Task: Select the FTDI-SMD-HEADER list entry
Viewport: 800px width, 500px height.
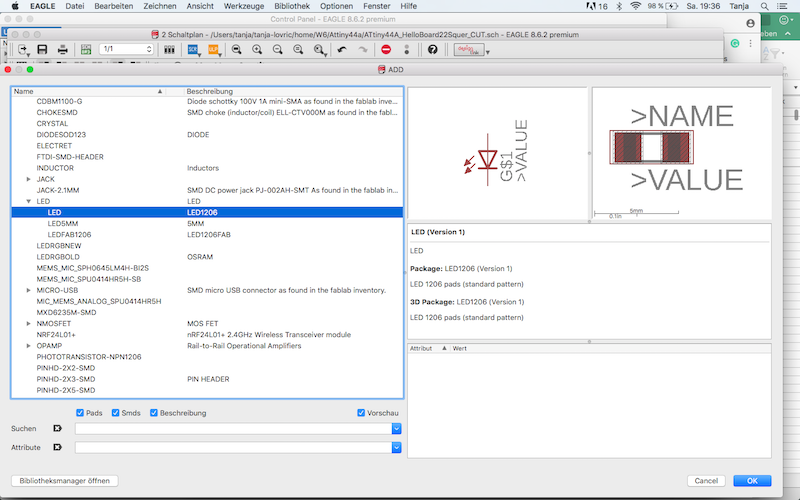Action: pyautogui.click(x=70, y=157)
